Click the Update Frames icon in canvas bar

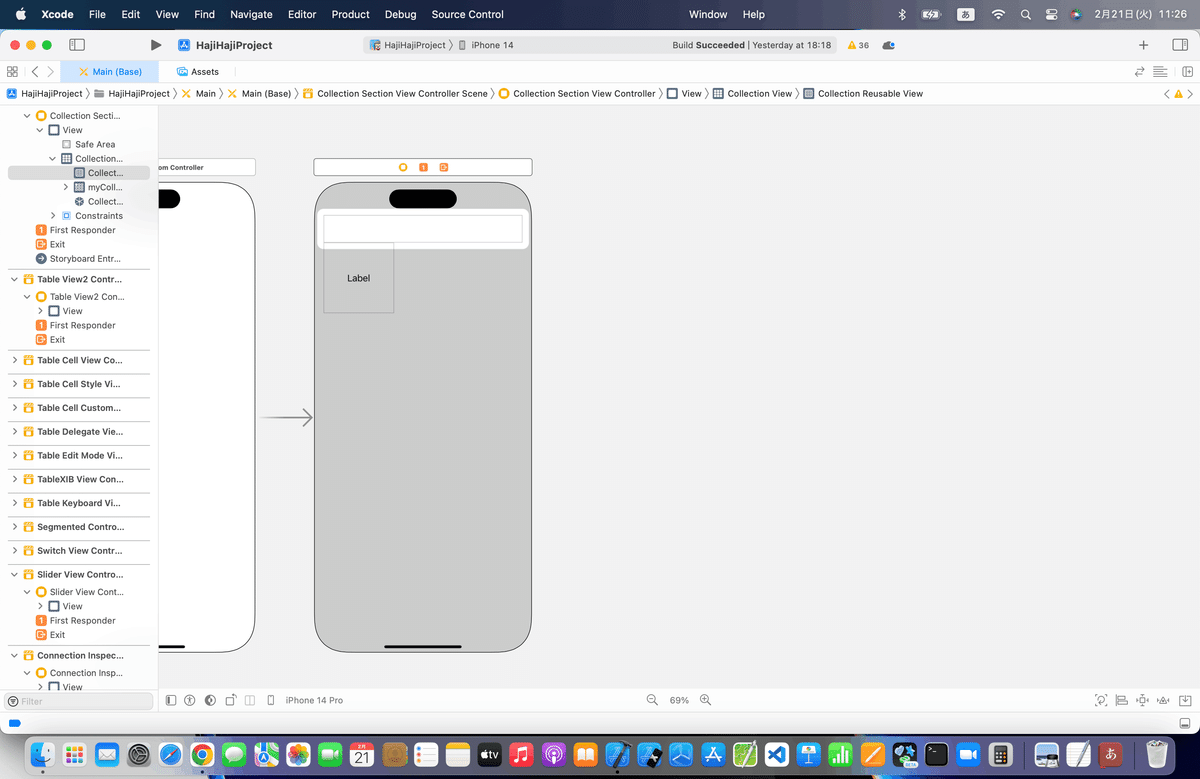(x=1101, y=700)
